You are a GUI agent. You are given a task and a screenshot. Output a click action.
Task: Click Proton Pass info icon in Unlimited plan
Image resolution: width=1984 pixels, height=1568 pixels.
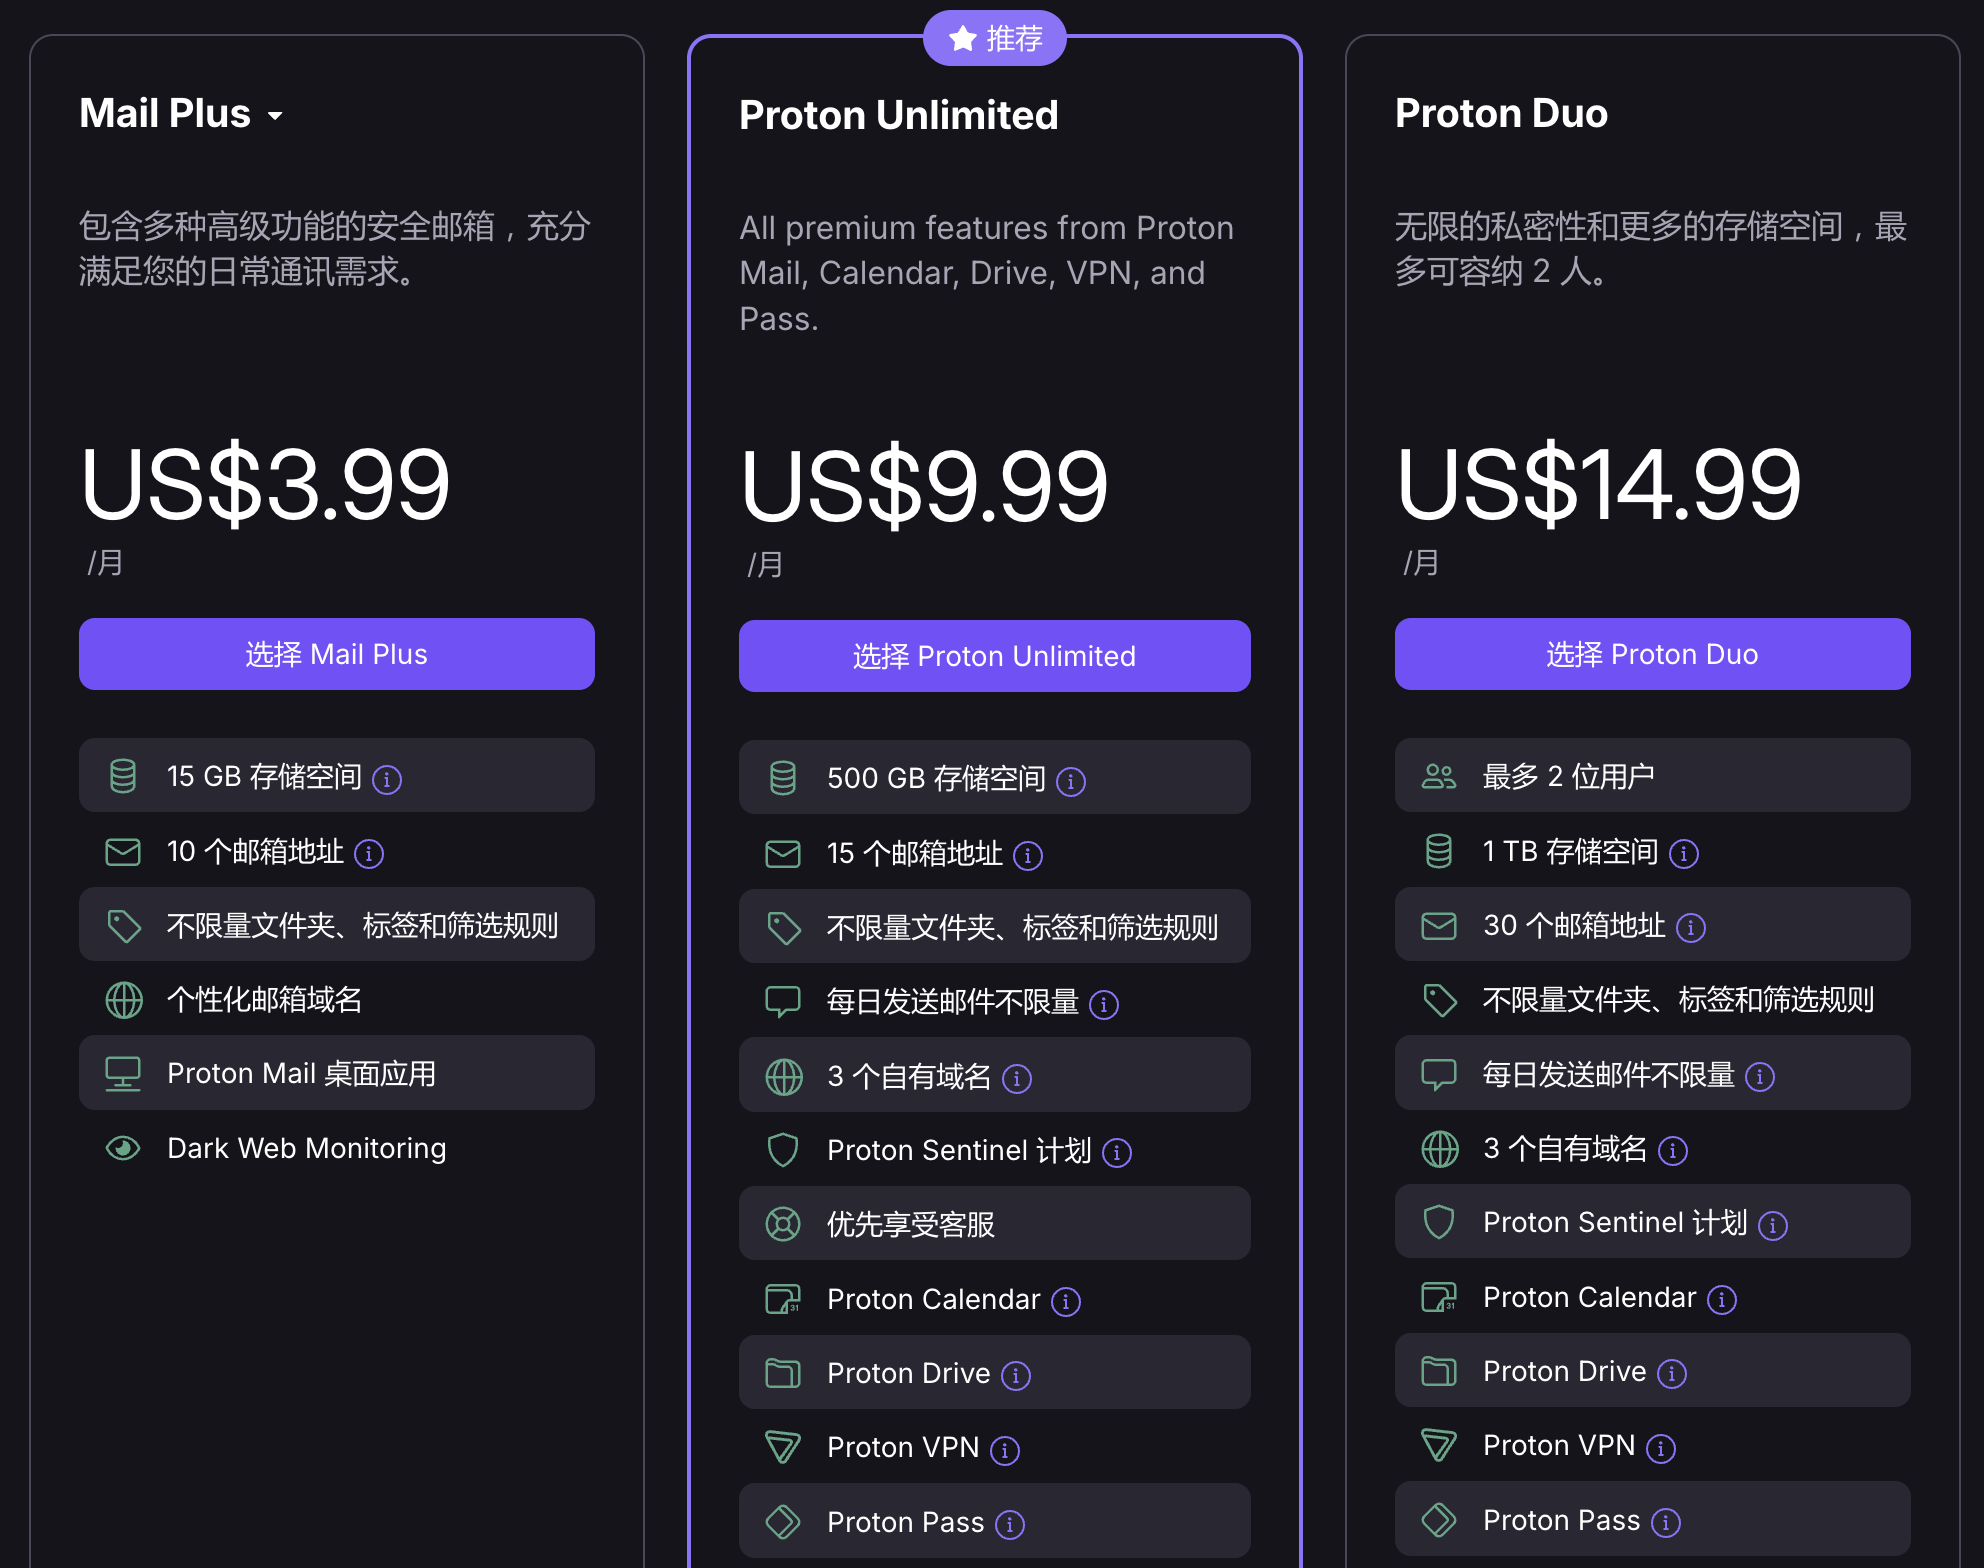[x=1010, y=1524]
